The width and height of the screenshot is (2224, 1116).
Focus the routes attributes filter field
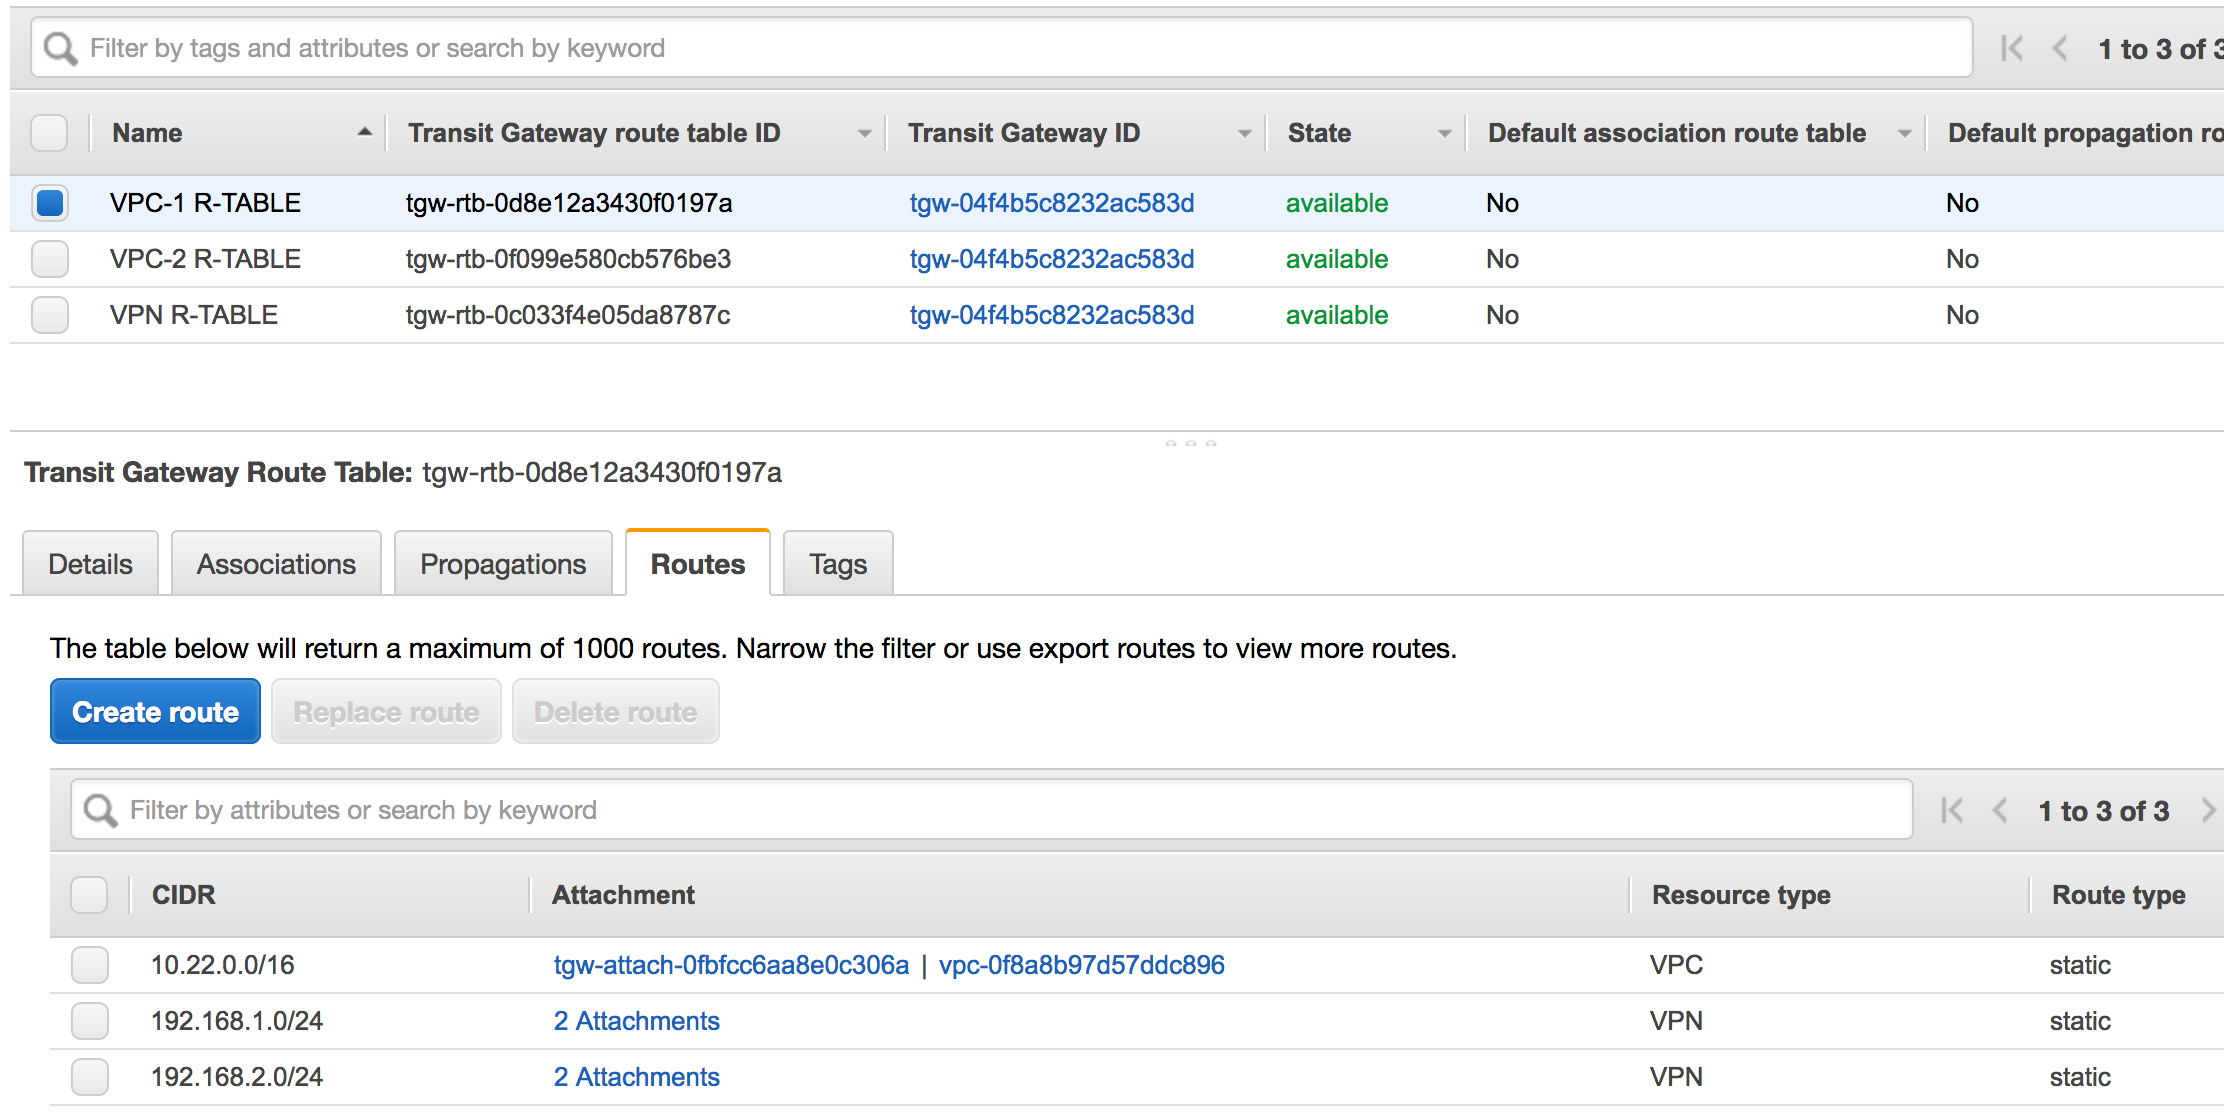(991, 810)
